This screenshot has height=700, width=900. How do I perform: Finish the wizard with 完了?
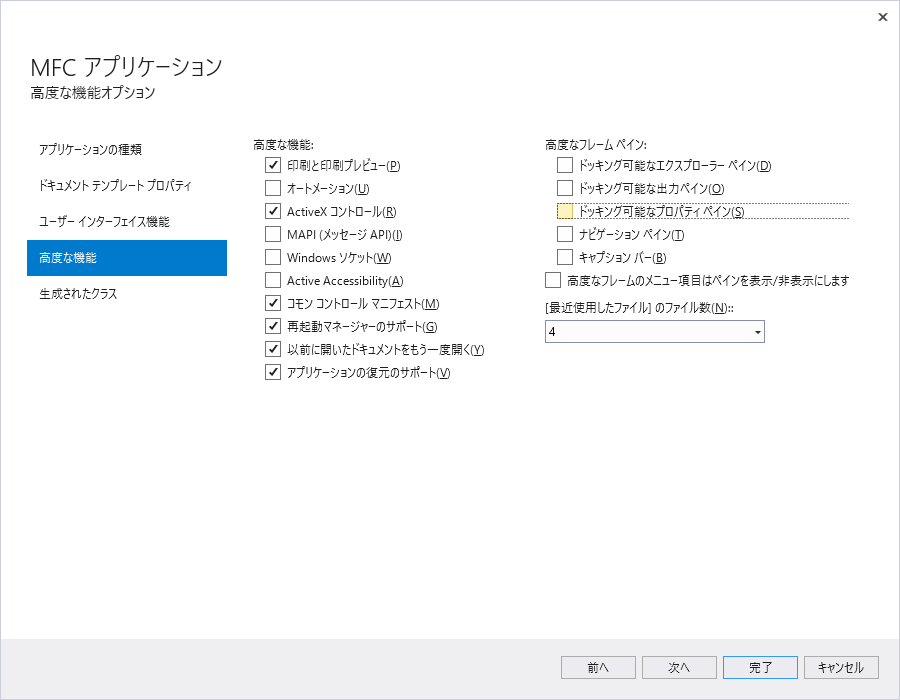[760, 667]
